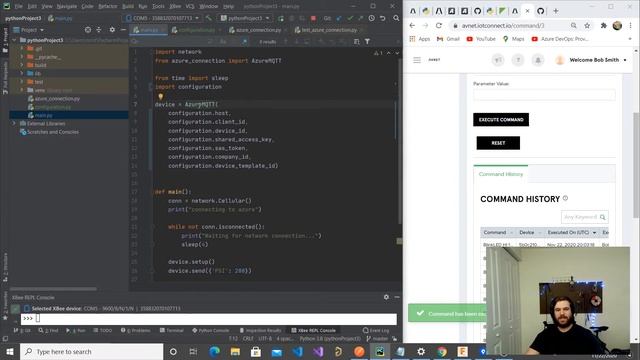Click the Git commit checkmark icon
640x360 pixels.
350,18
